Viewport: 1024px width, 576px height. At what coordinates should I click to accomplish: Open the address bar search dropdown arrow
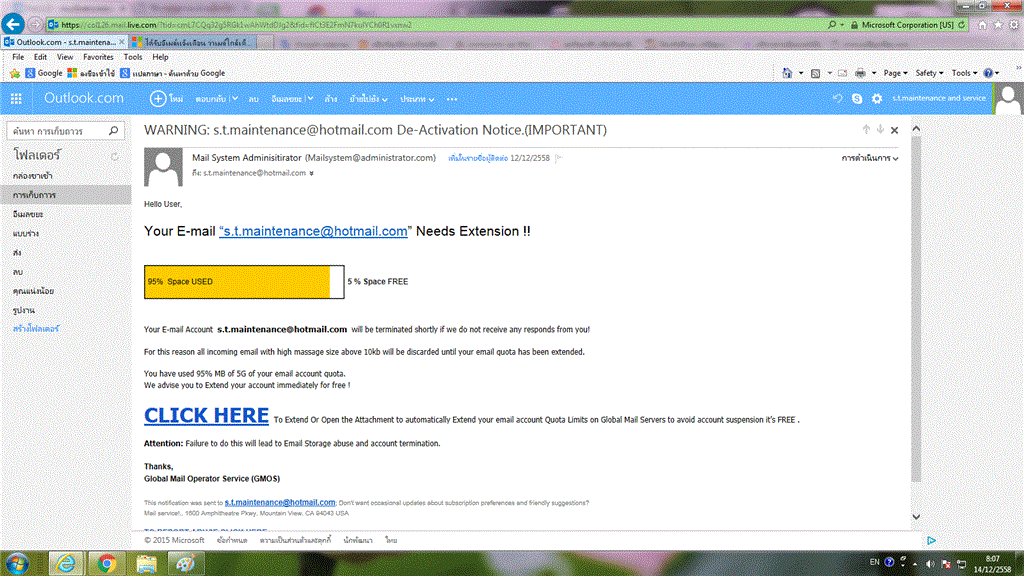(x=842, y=25)
